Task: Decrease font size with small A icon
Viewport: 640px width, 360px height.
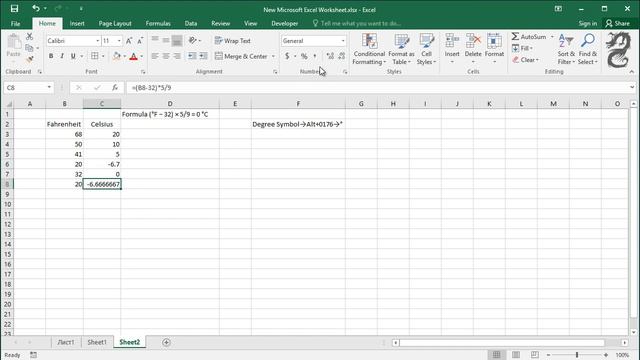Action: point(140,41)
